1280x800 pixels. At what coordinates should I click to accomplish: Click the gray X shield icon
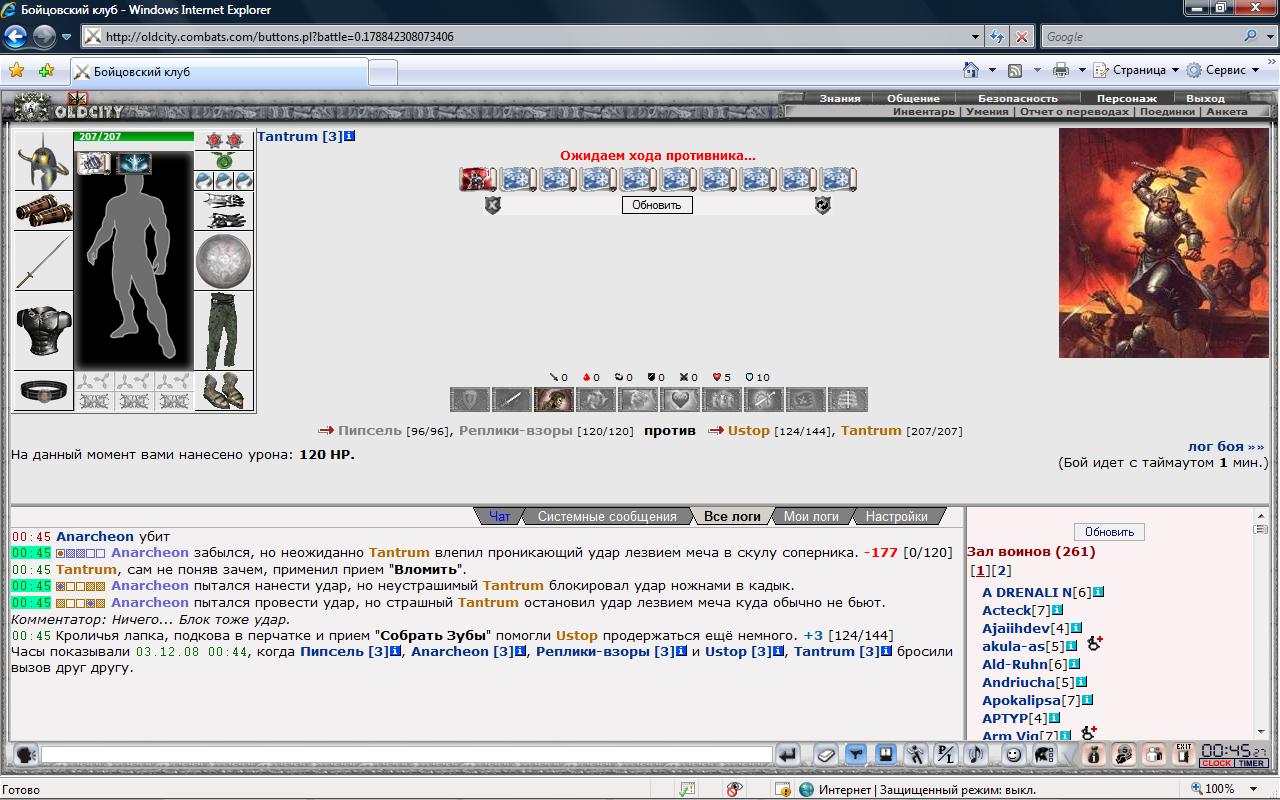(x=492, y=205)
